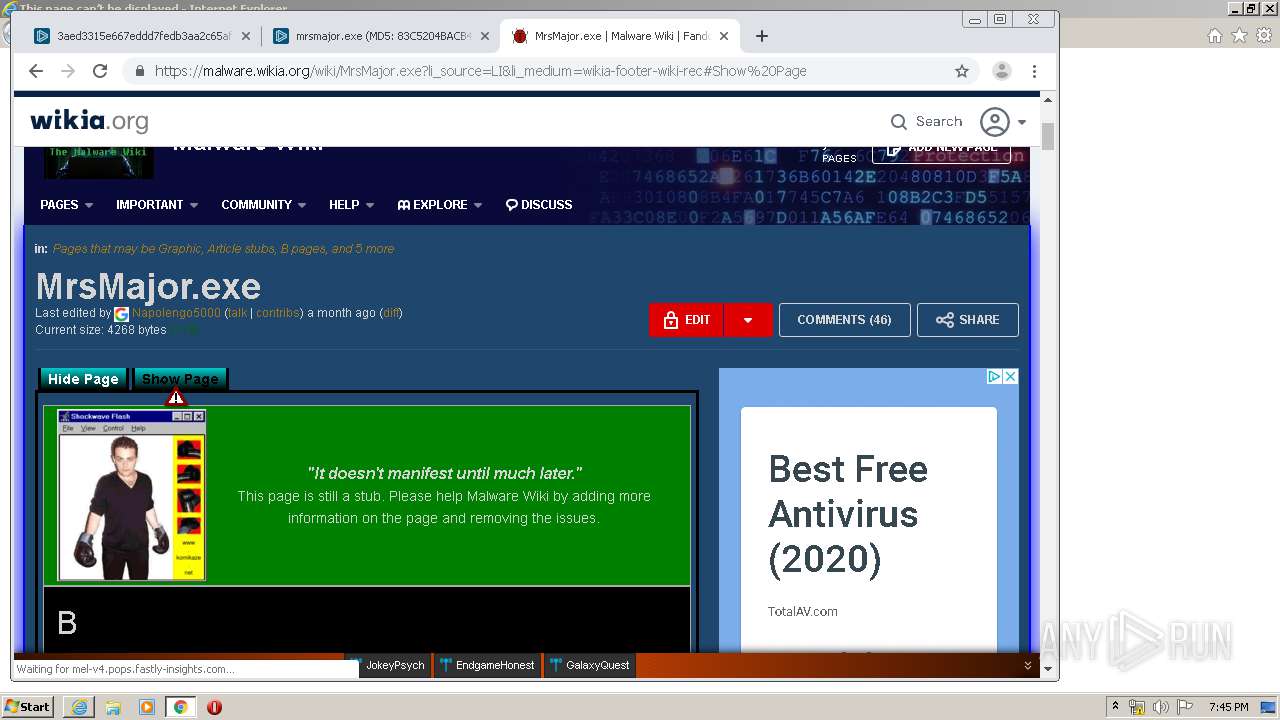The image size is (1280, 720).
Task: Open the Chrome three-dot menu
Action: tap(1034, 71)
